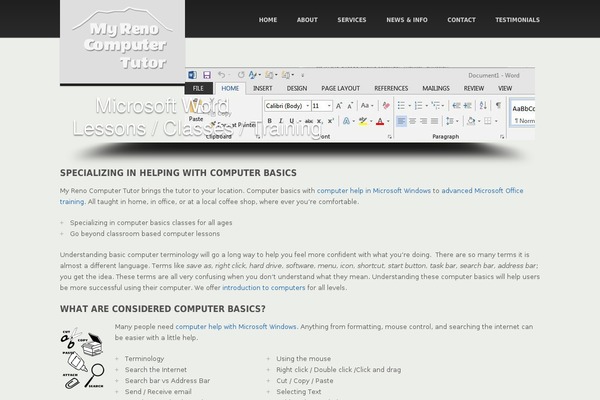Open NEWS & INFO in the site navigation

pos(407,20)
